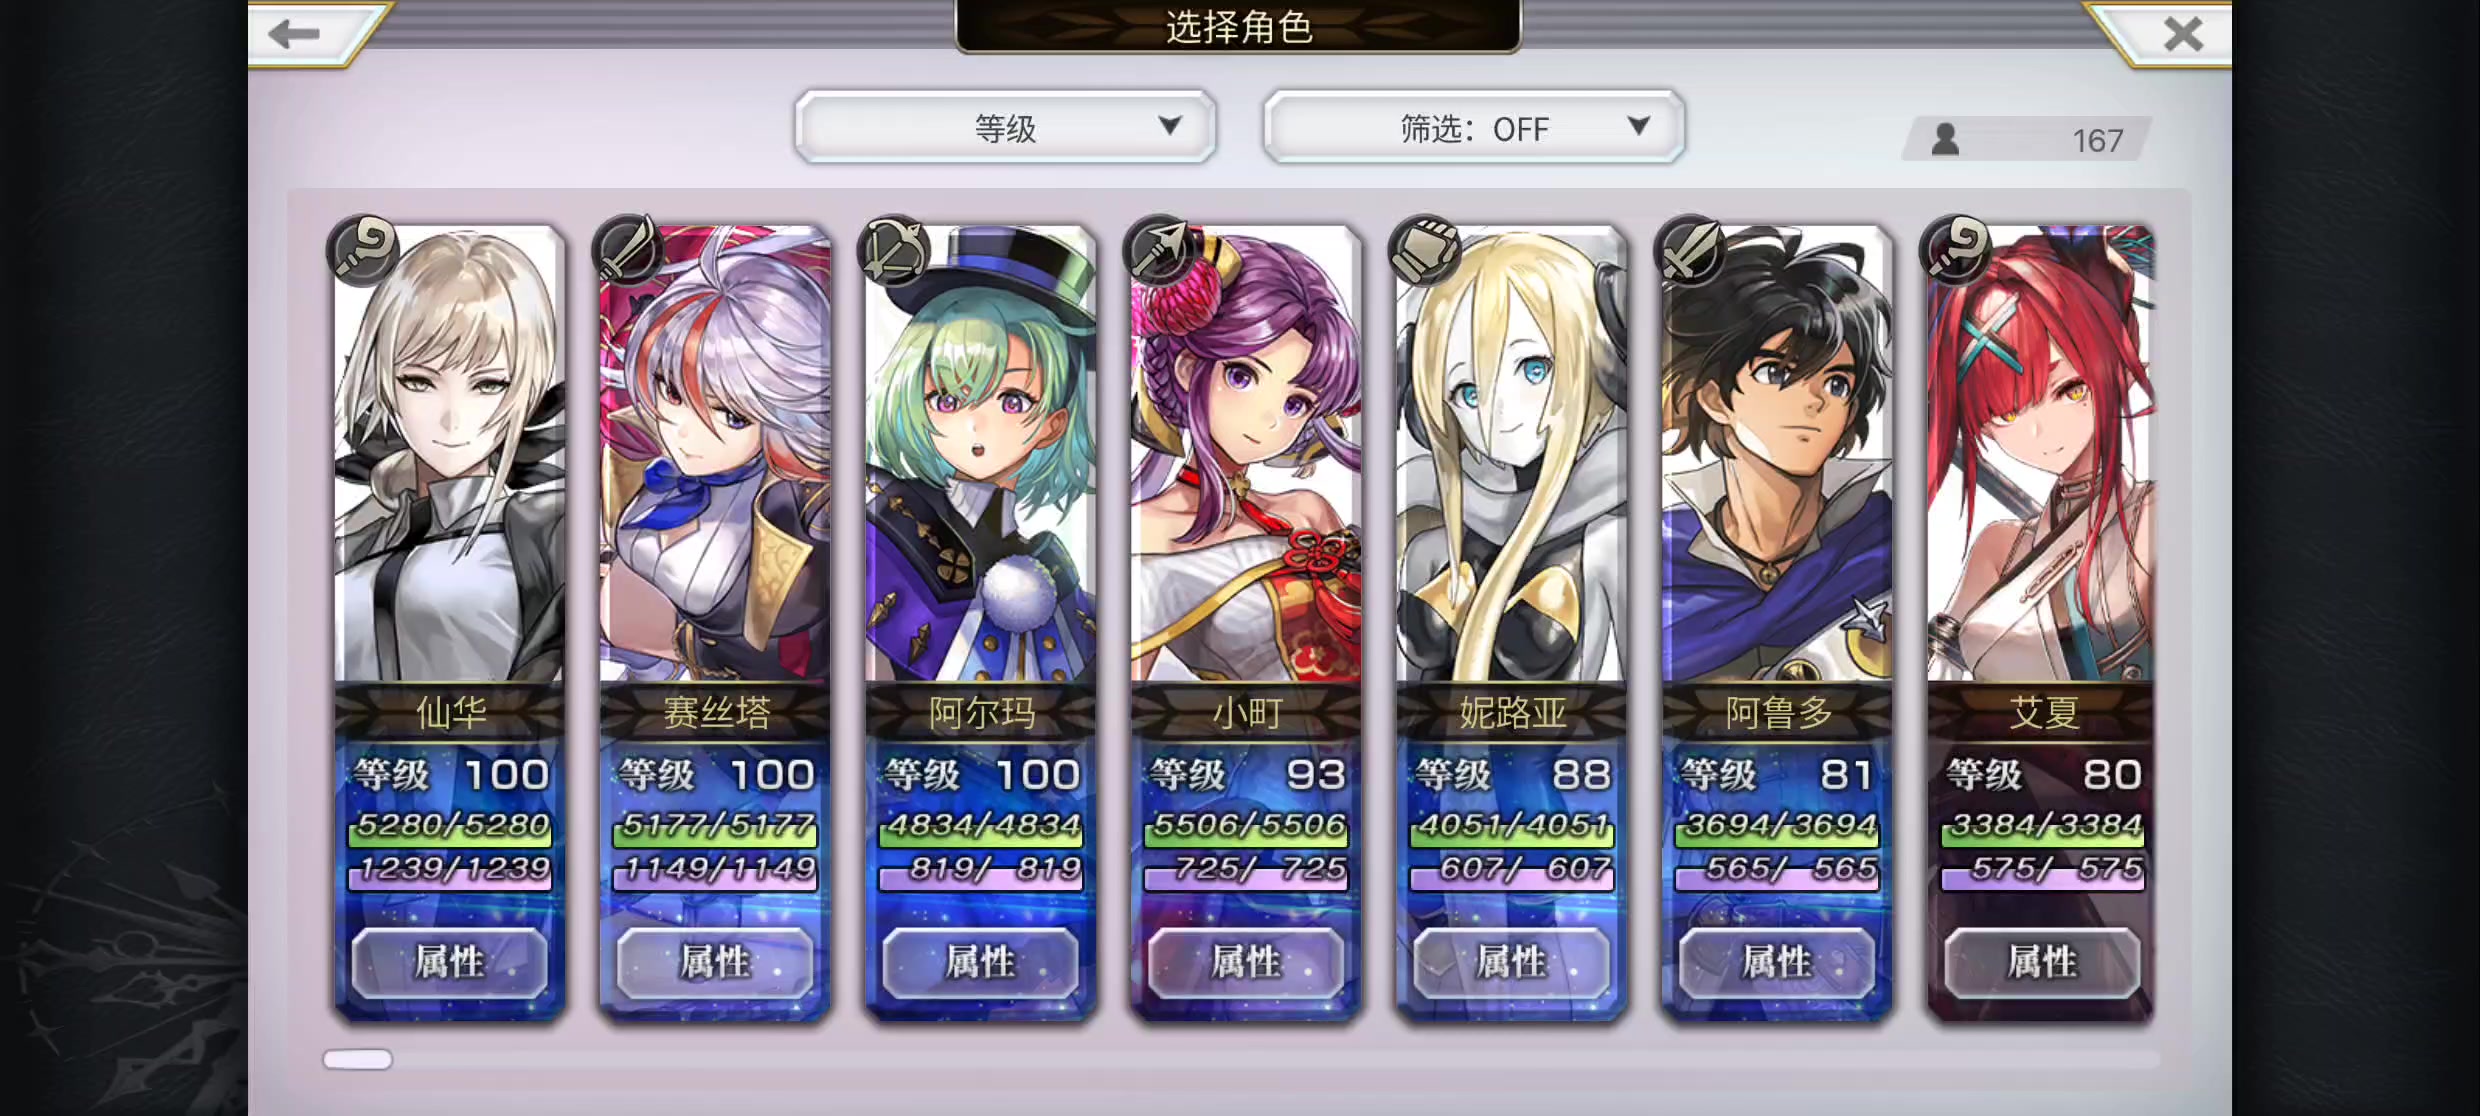The width and height of the screenshot is (2480, 1116).
Task: Click the sword weapon icon on 赛丝塔
Action: point(628,248)
